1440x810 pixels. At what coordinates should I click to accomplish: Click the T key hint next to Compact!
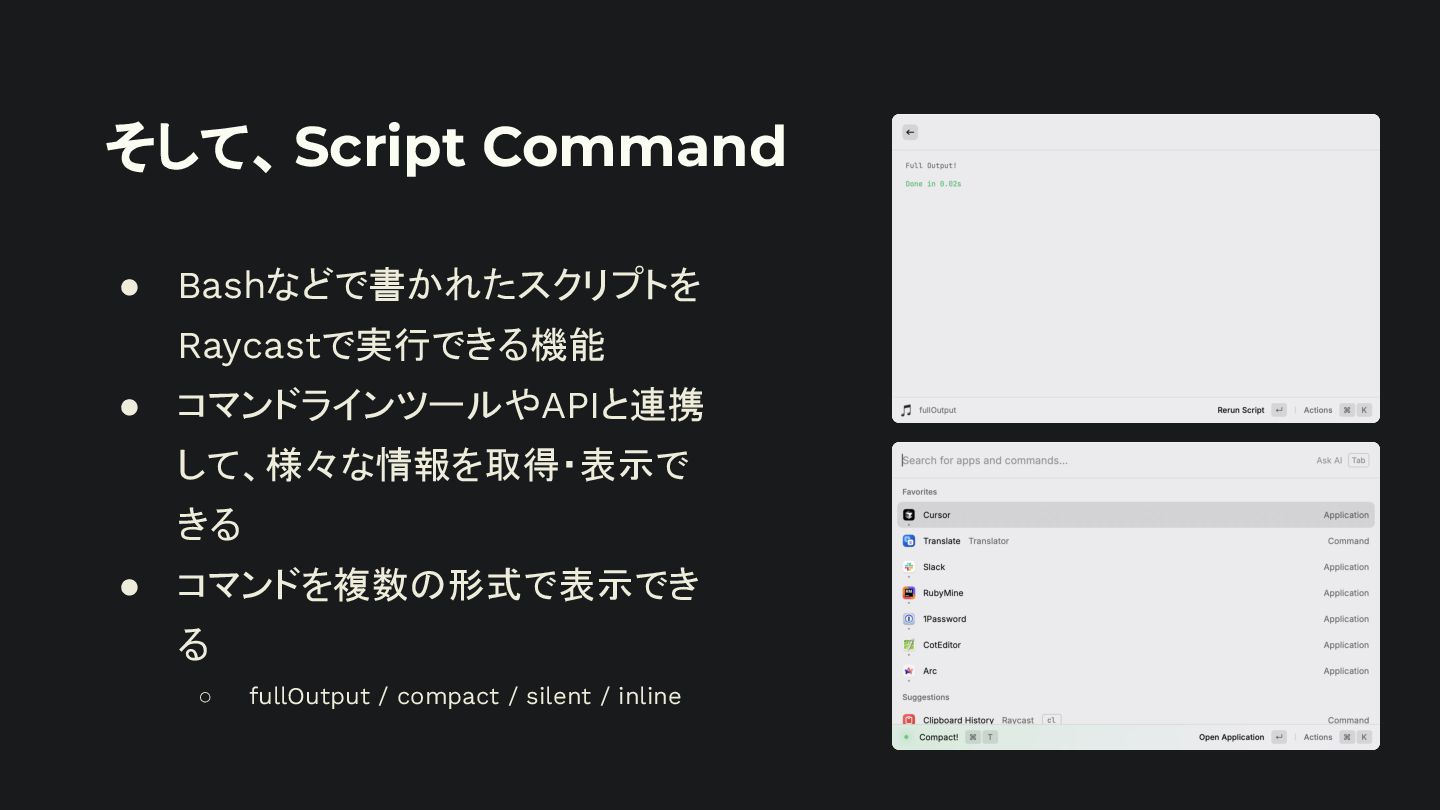point(990,737)
